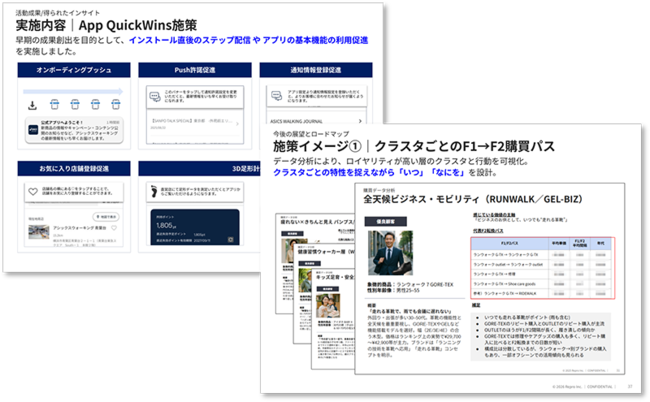The height and width of the screenshot is (402, 650).
Task: Click the footprint icon in the 3D foot measurement card
Action: click(x=154, y=191)
